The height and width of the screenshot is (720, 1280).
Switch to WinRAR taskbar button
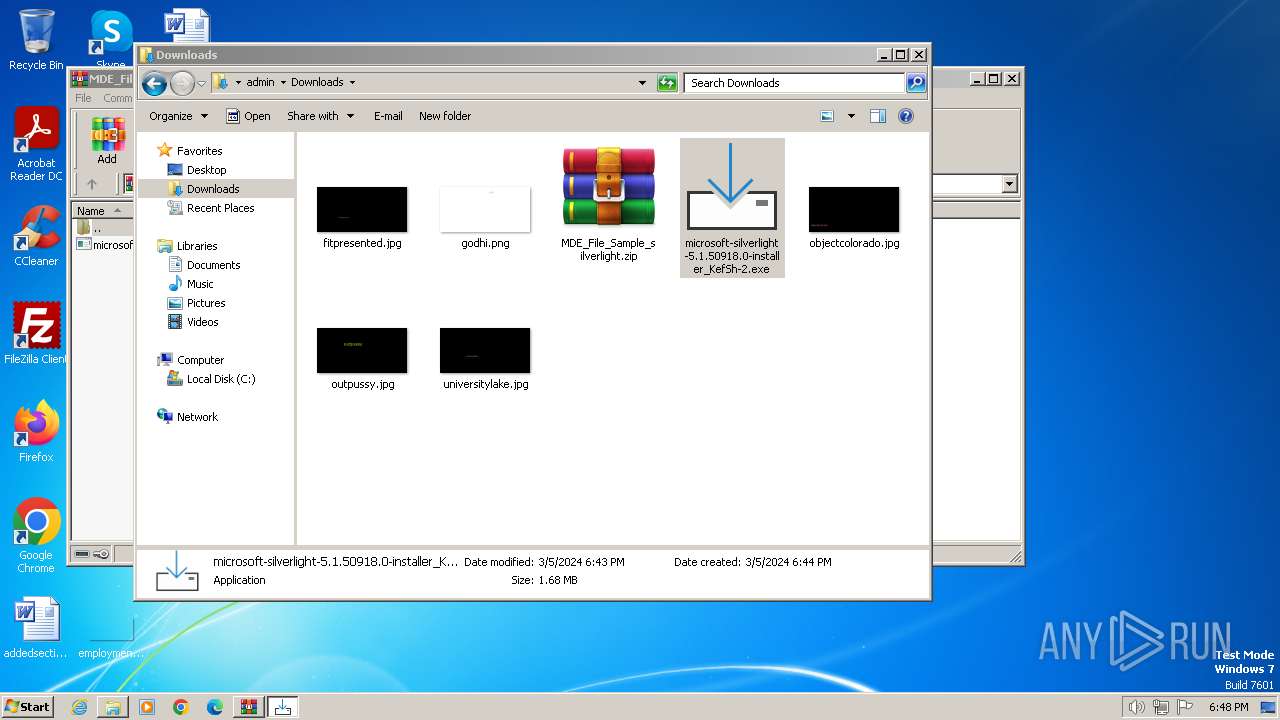248,707
